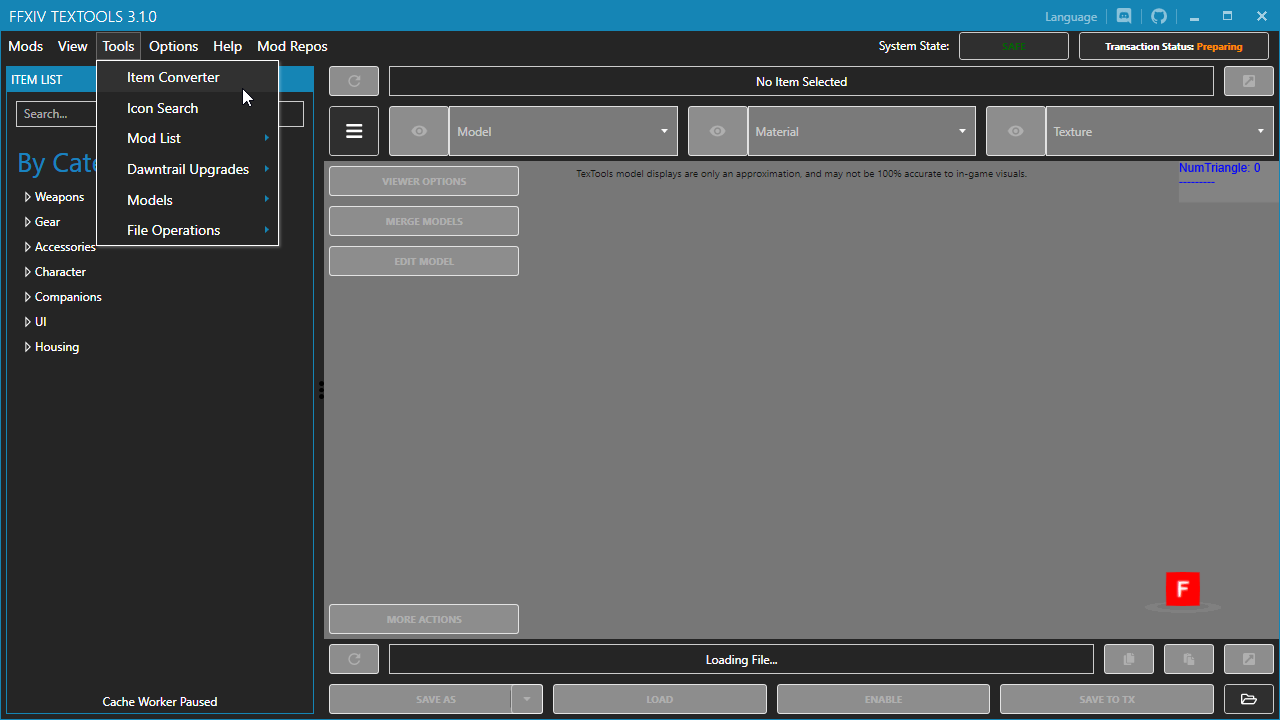
Task: Close the open Tools menu
Action: click(x=118, y=46)
